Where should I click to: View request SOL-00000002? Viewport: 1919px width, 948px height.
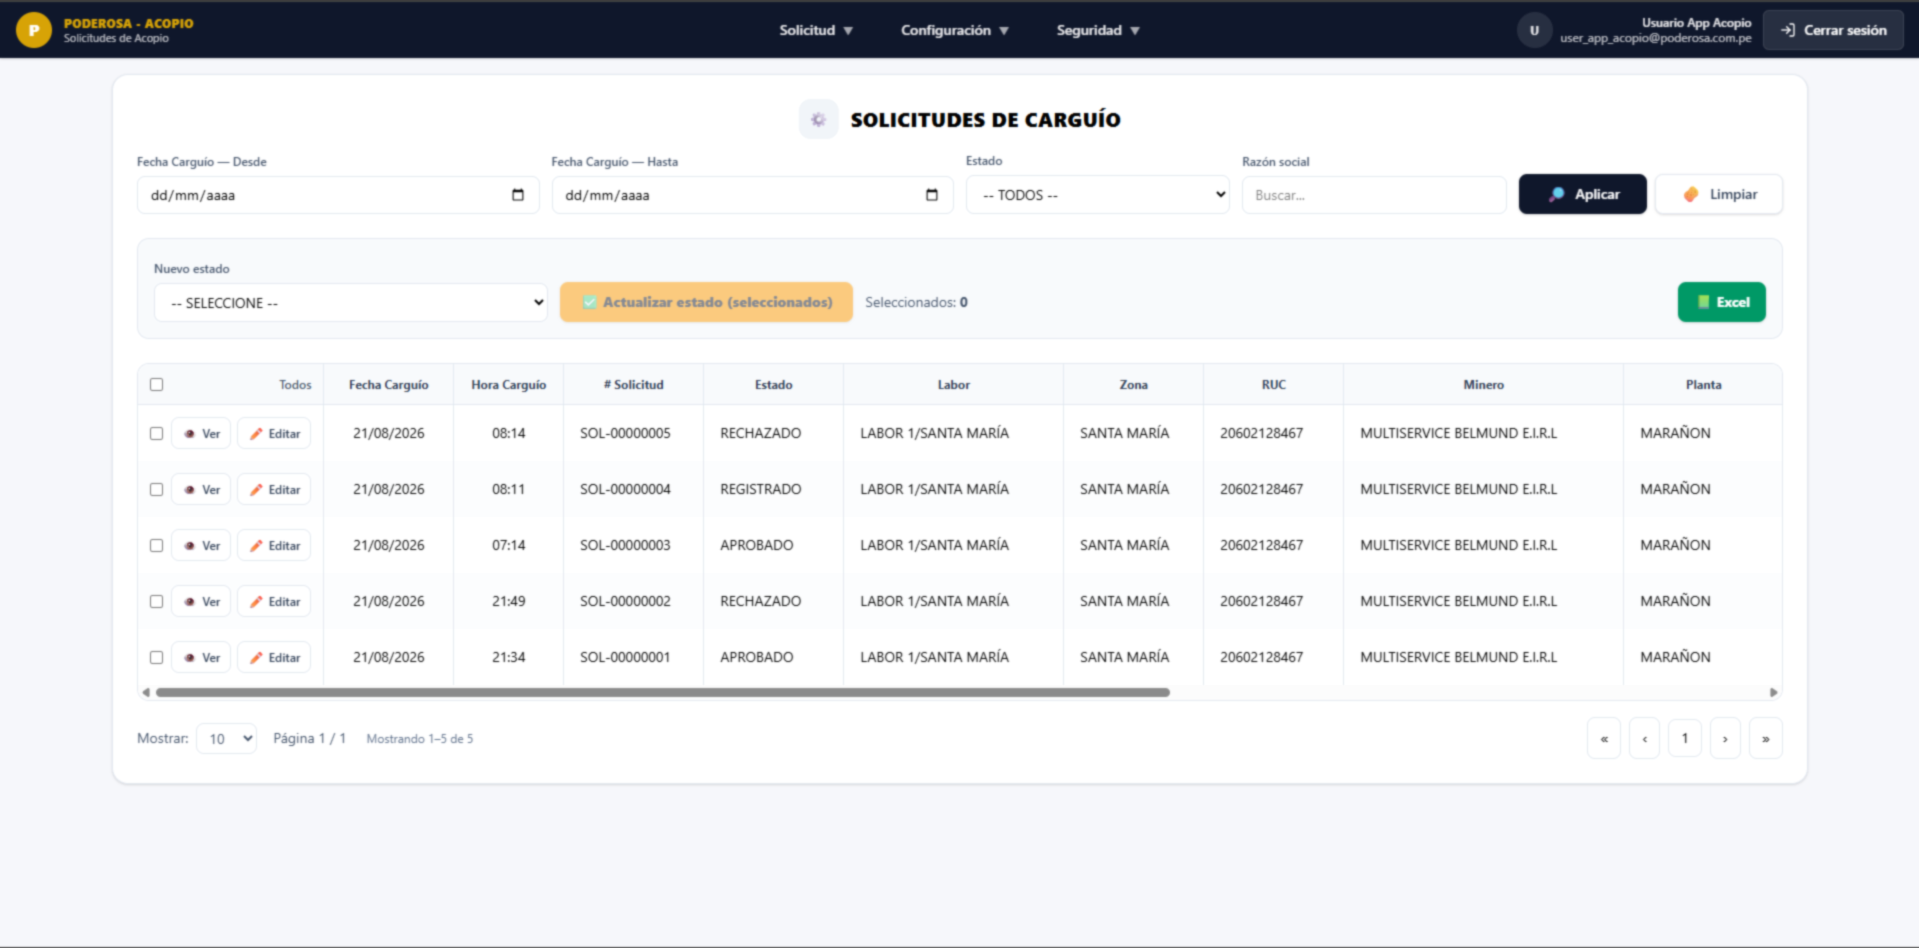coord(201,601)
